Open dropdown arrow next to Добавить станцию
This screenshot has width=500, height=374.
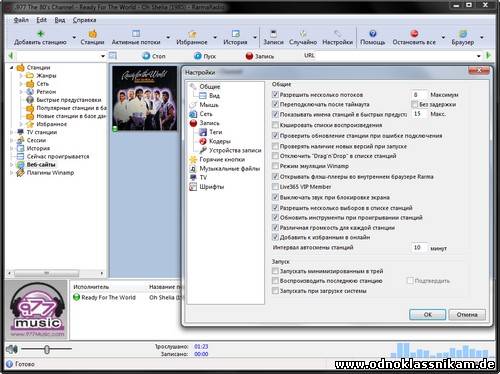pyautogui.click(x=74, y=37)
